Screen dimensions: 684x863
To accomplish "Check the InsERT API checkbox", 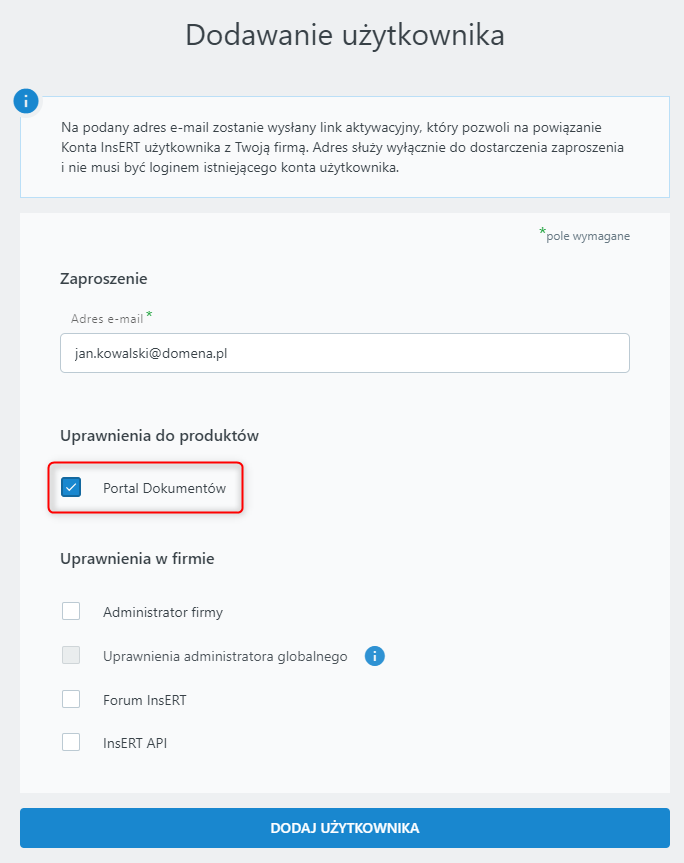I will click(71, 742).
